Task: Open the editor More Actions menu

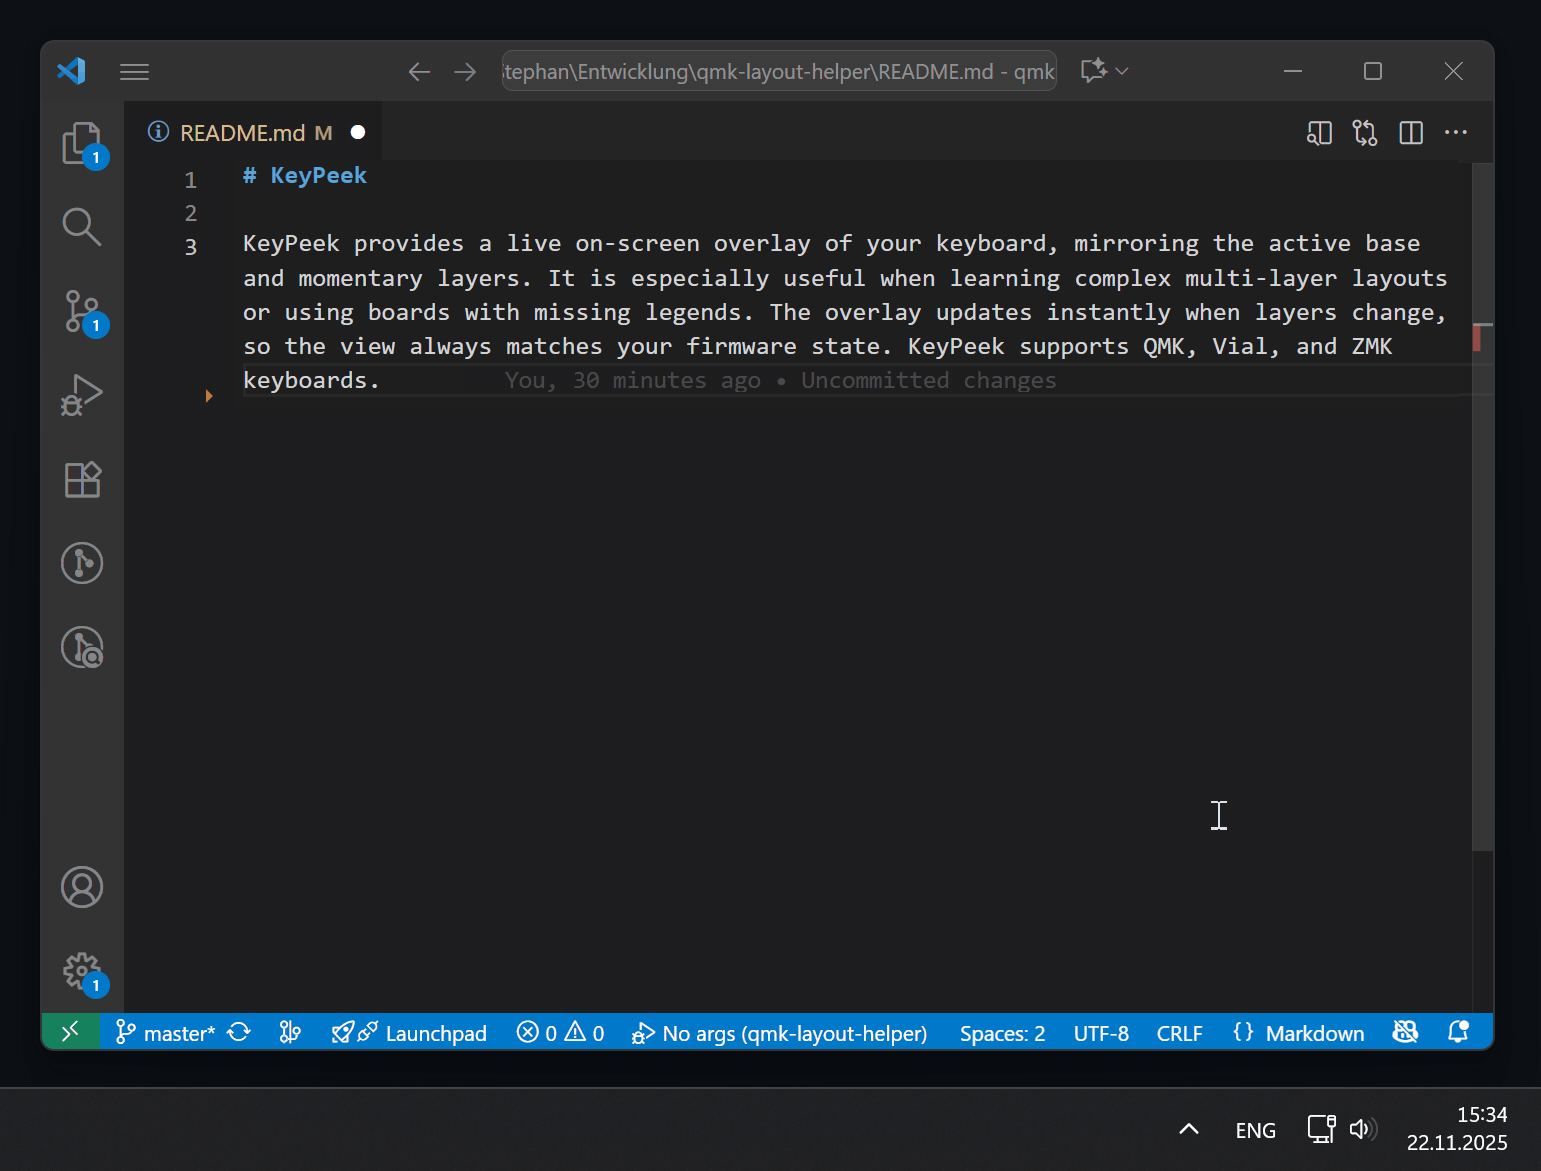Action: click(1456, 132)
